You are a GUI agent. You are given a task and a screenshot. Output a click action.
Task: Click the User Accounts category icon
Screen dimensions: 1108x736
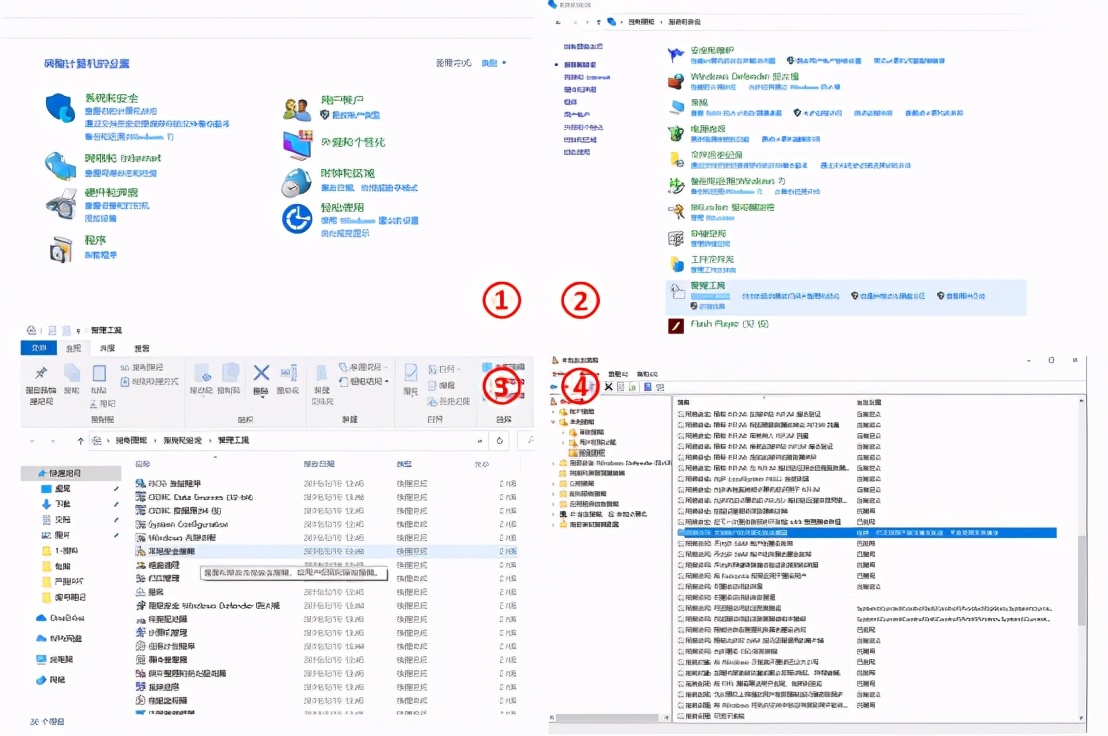point(297,108)
